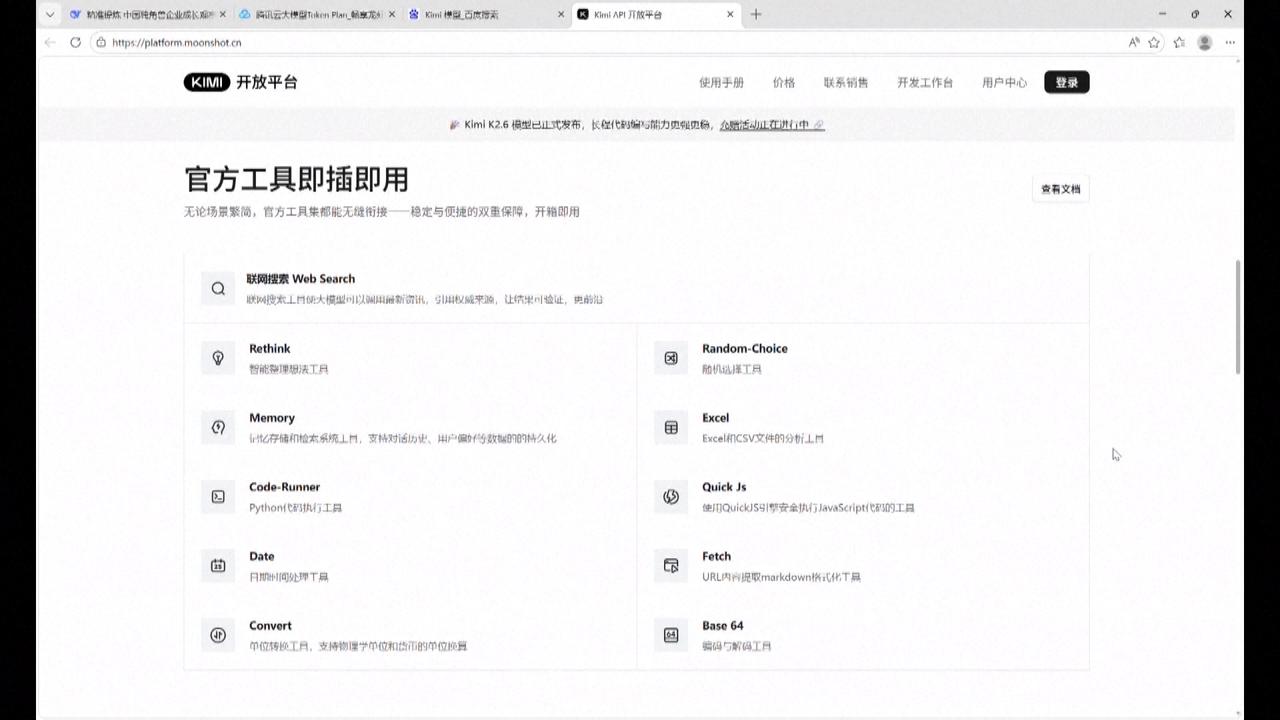Open 联系销售 in the navigation
The image size is (1280, 720).
846,82
